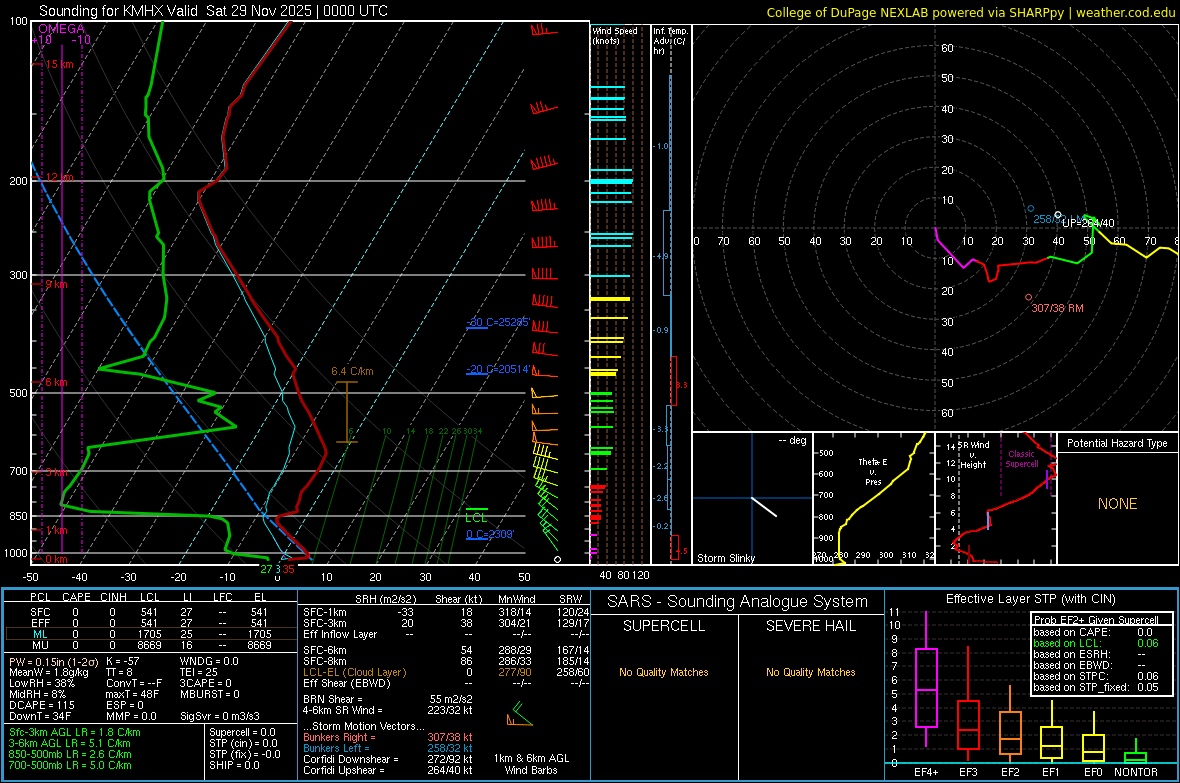Select the '3 km' height marker
Image resolution: width=1180 pixels, height=783 pixels.
(56, 472)
